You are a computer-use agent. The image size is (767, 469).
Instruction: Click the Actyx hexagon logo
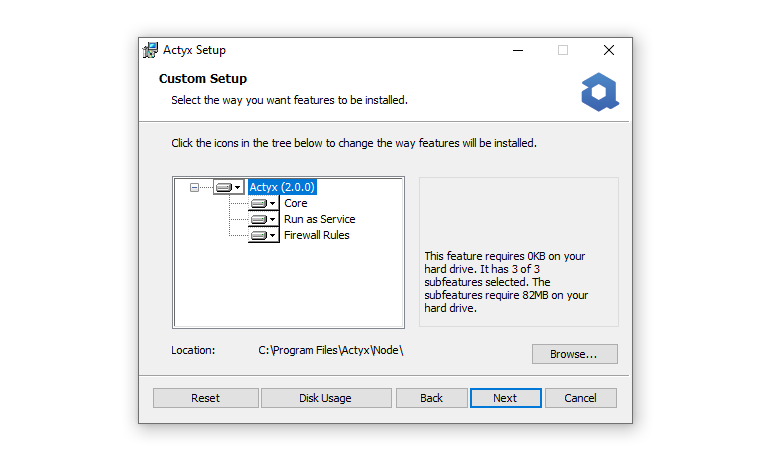tap(600, 92)
